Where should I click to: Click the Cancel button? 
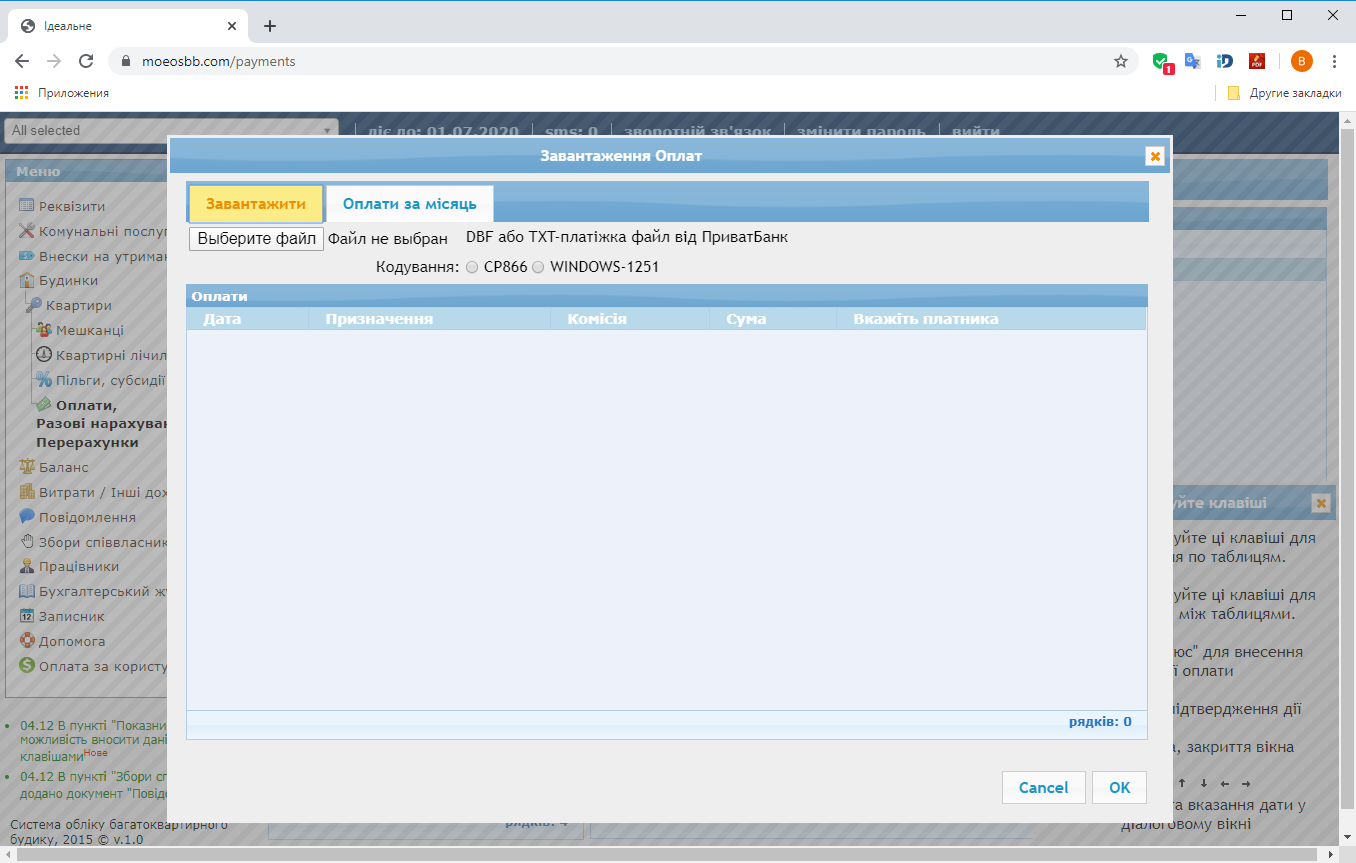click(1044, 788)
